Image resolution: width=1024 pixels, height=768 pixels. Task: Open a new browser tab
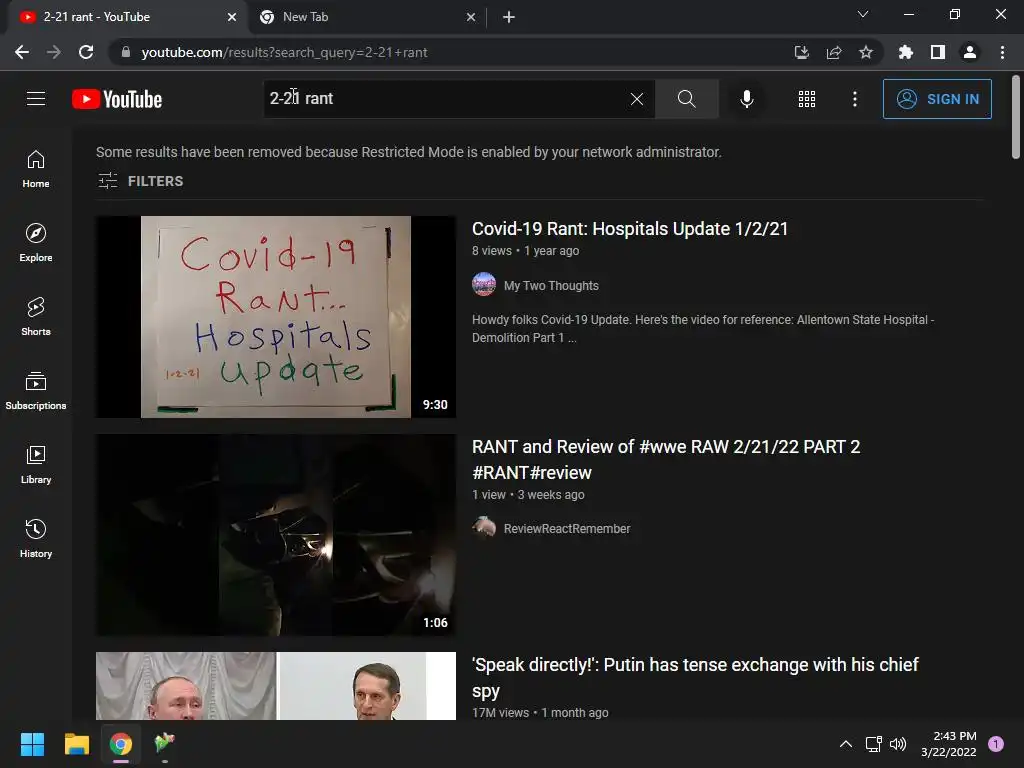point(509,17)
